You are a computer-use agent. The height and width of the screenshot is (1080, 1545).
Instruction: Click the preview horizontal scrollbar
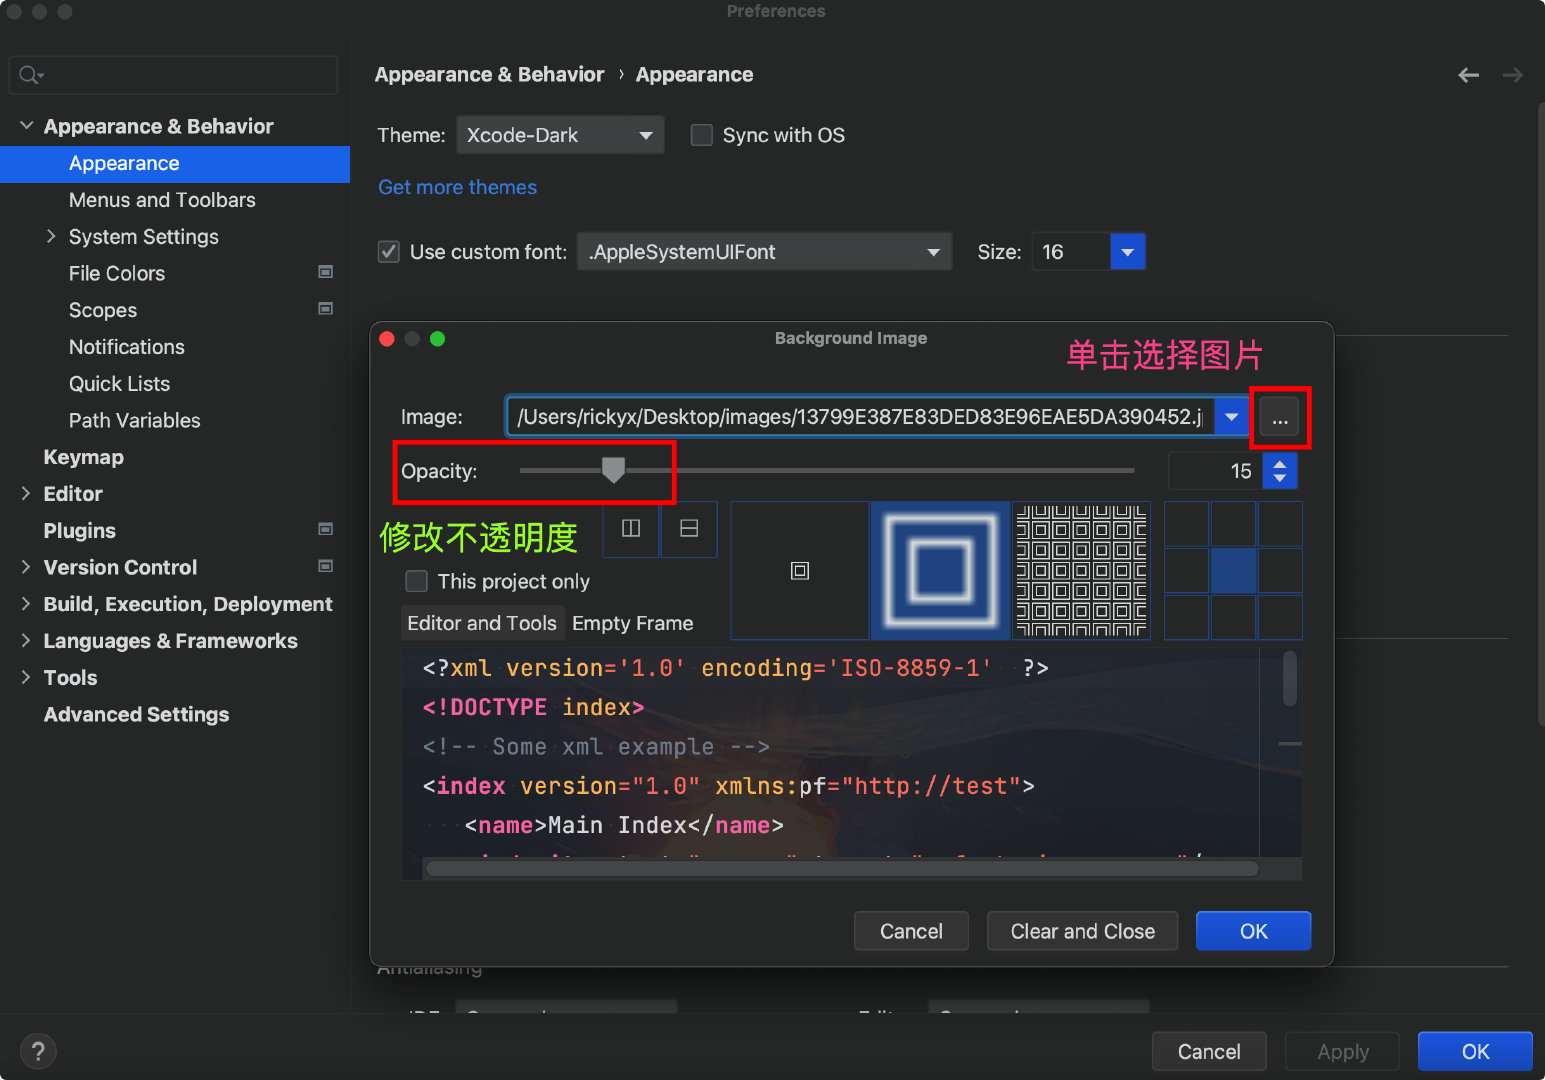pos(842,868)
